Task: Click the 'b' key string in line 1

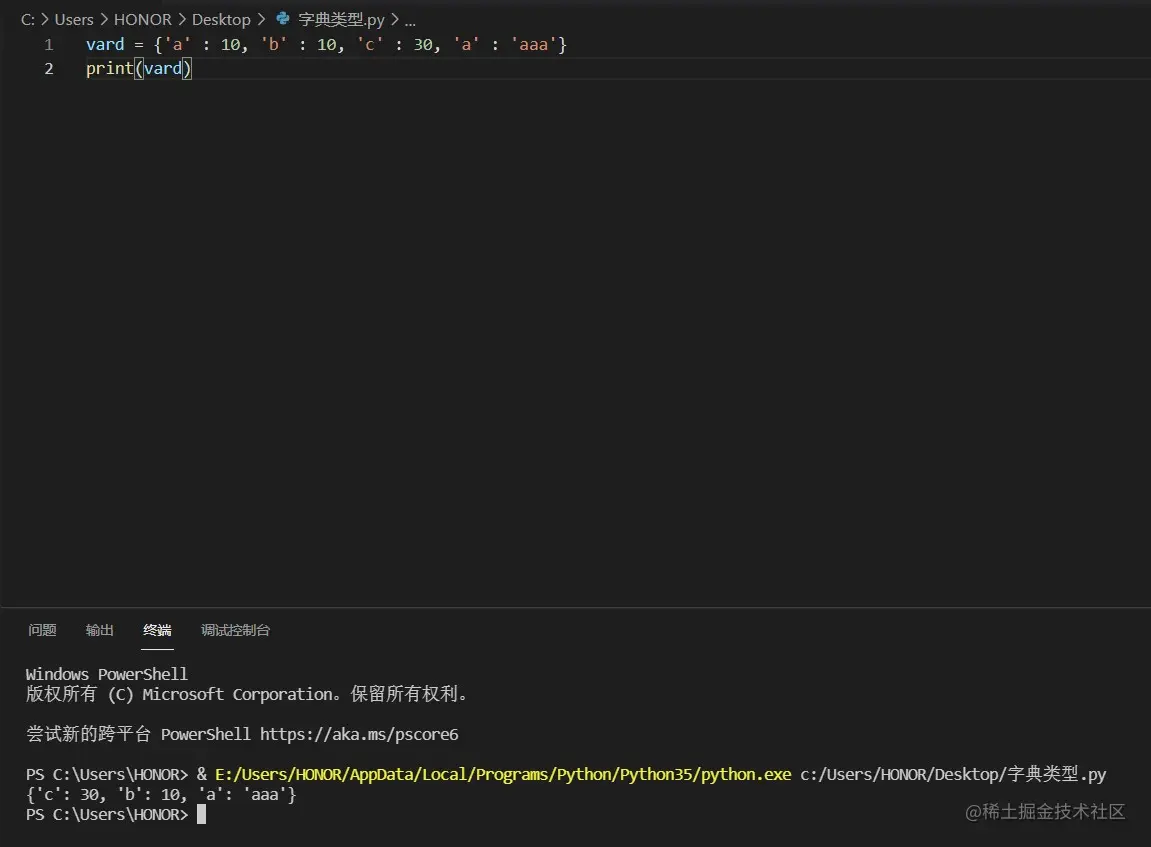Action: (274, 45)
